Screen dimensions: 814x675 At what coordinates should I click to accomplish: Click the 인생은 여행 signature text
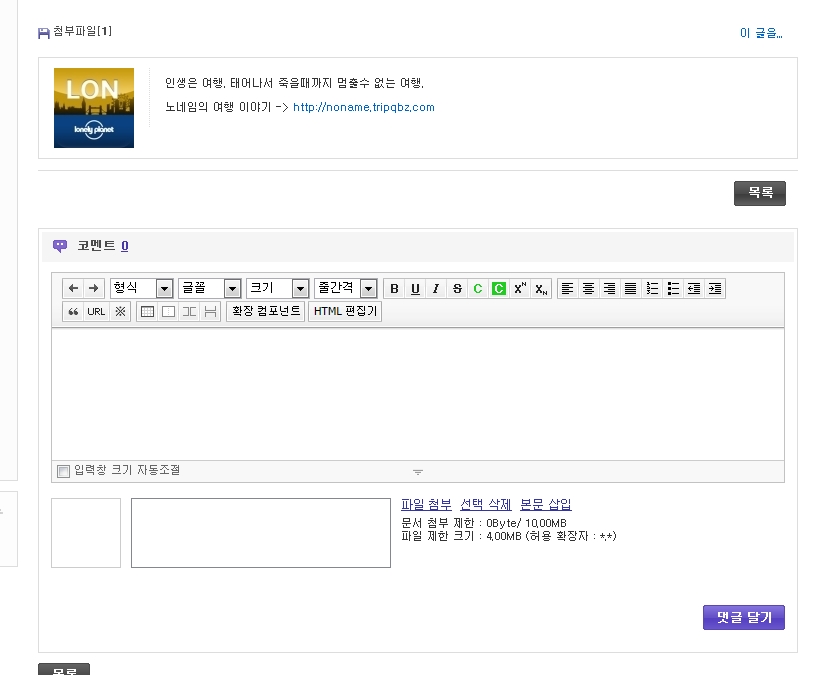pos(294,83)
